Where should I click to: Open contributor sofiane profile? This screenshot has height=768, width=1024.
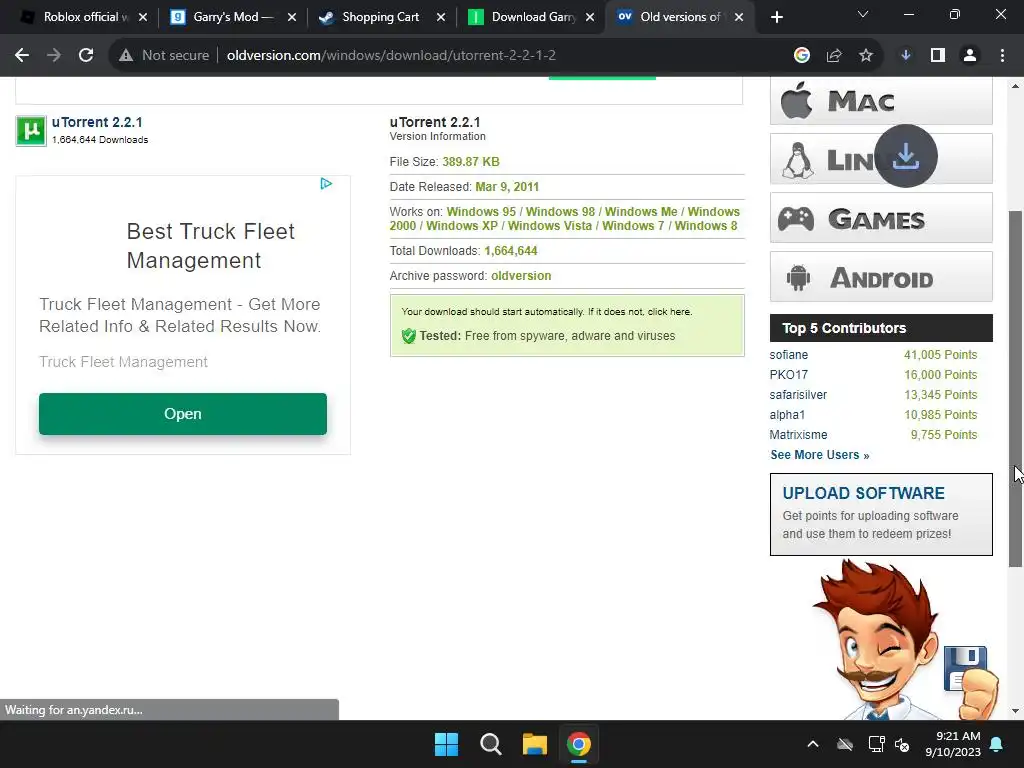tap(788, 355)
